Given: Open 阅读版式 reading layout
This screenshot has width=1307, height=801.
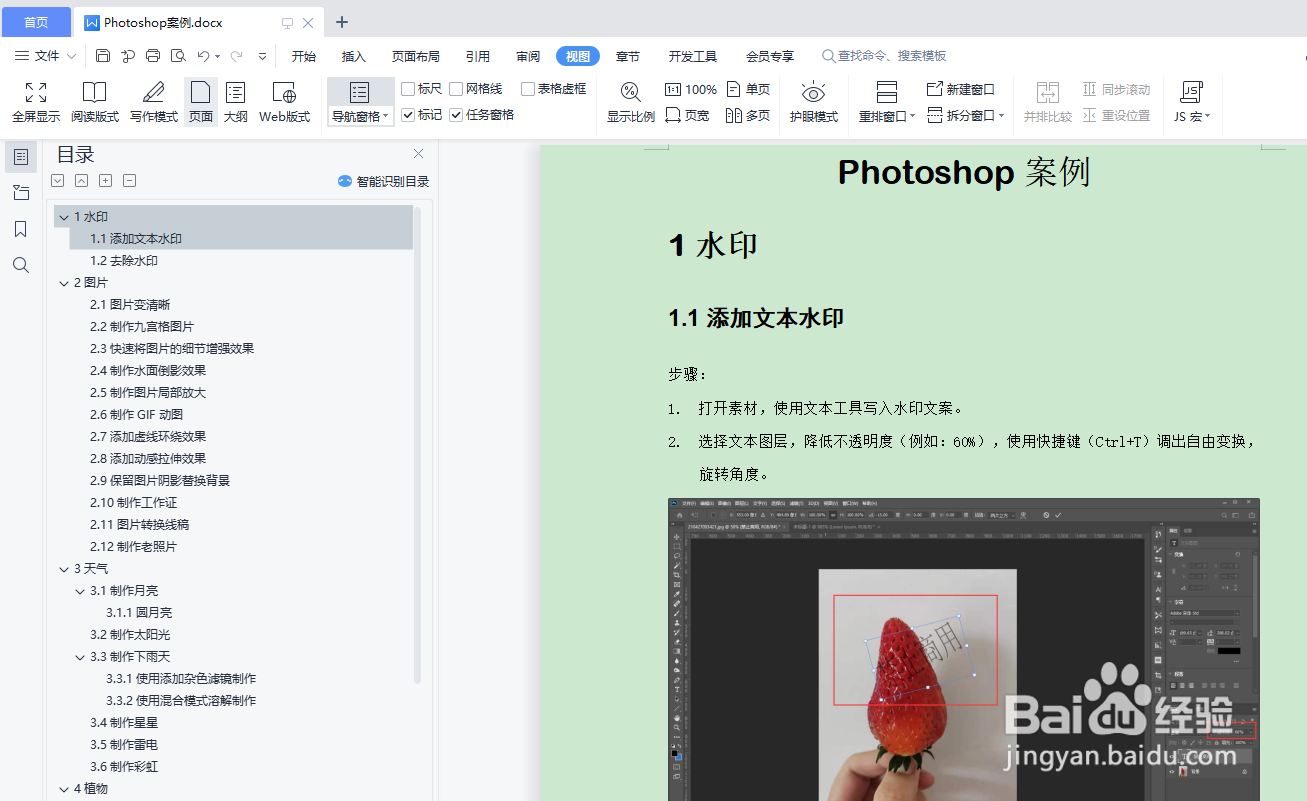Looking at the screenshot, I should 95,103.
